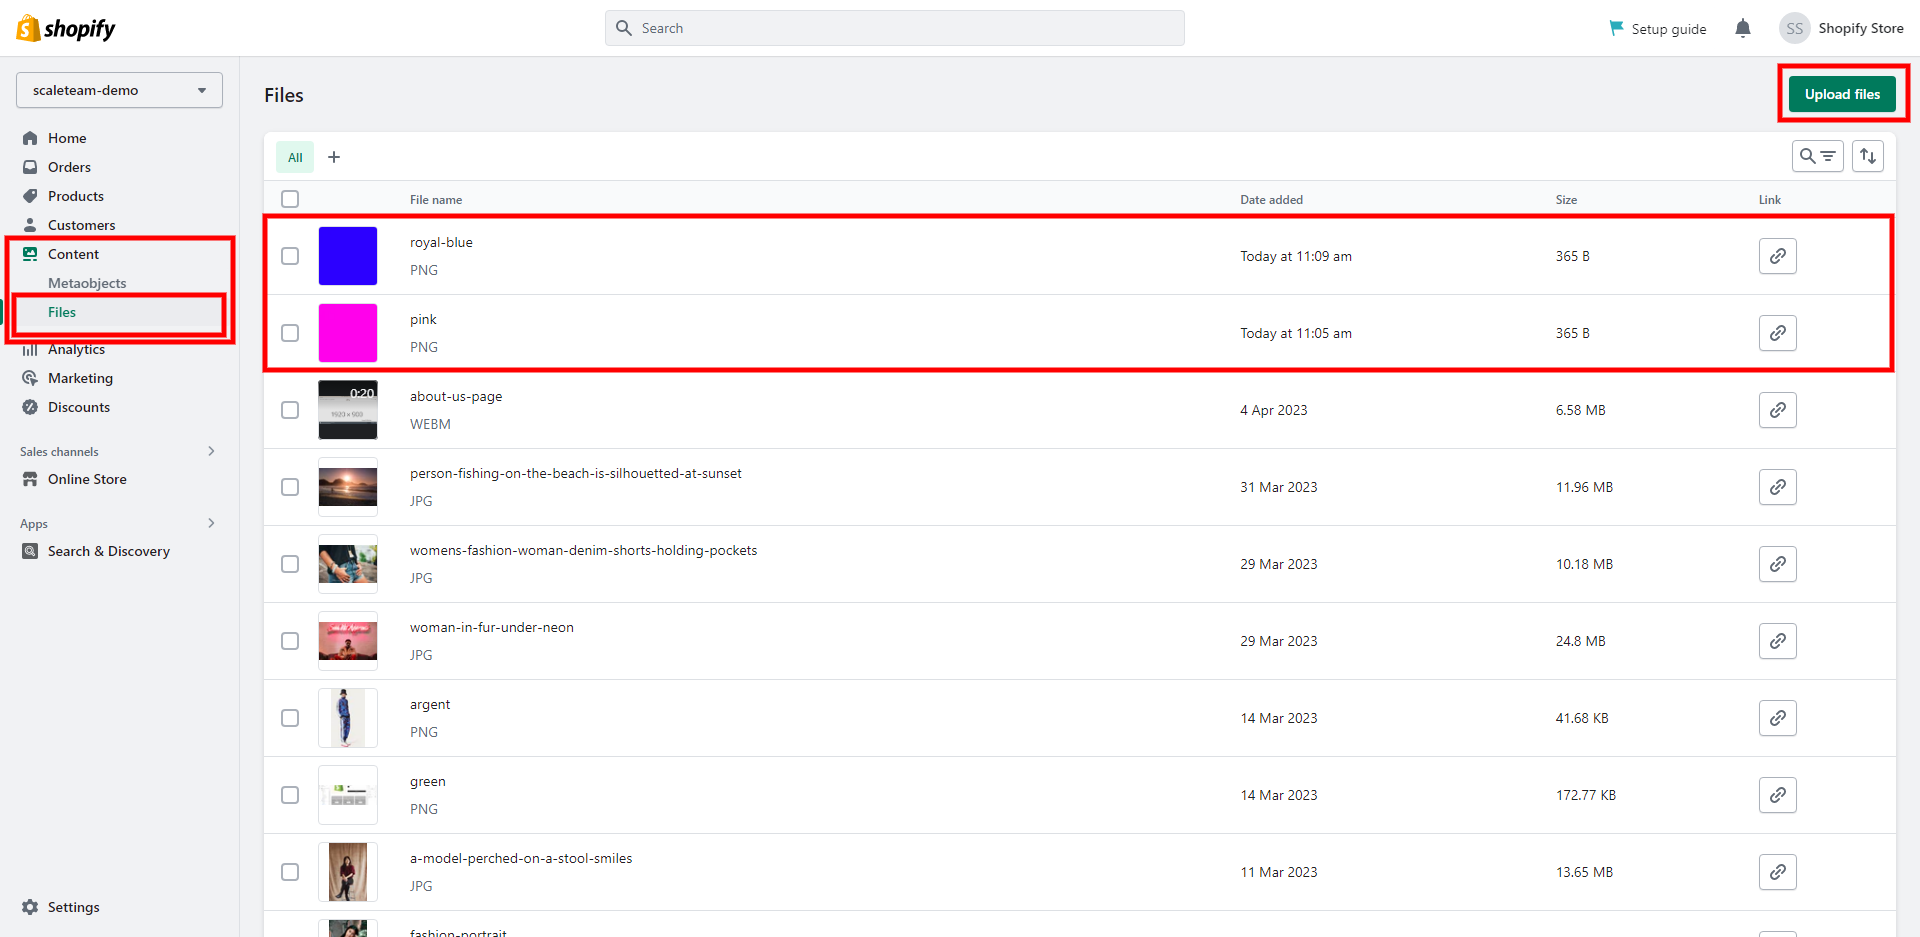Expand the Apps section chevron
Screen dimensions: 1920x937
coord(211,523)
